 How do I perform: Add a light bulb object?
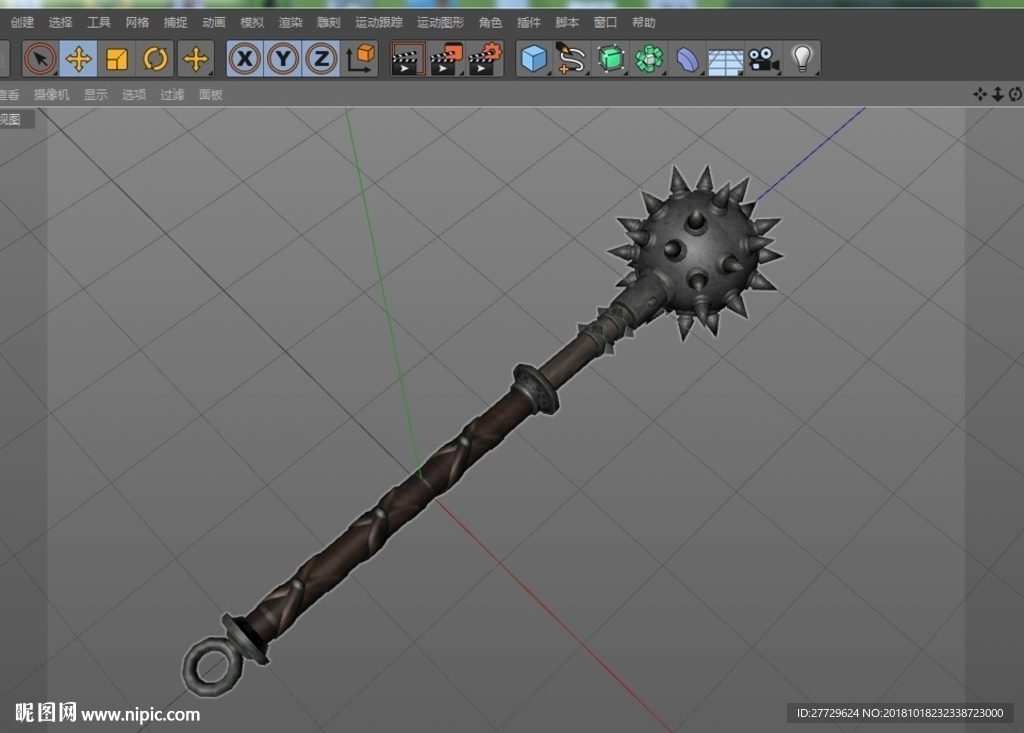[802, 59]
